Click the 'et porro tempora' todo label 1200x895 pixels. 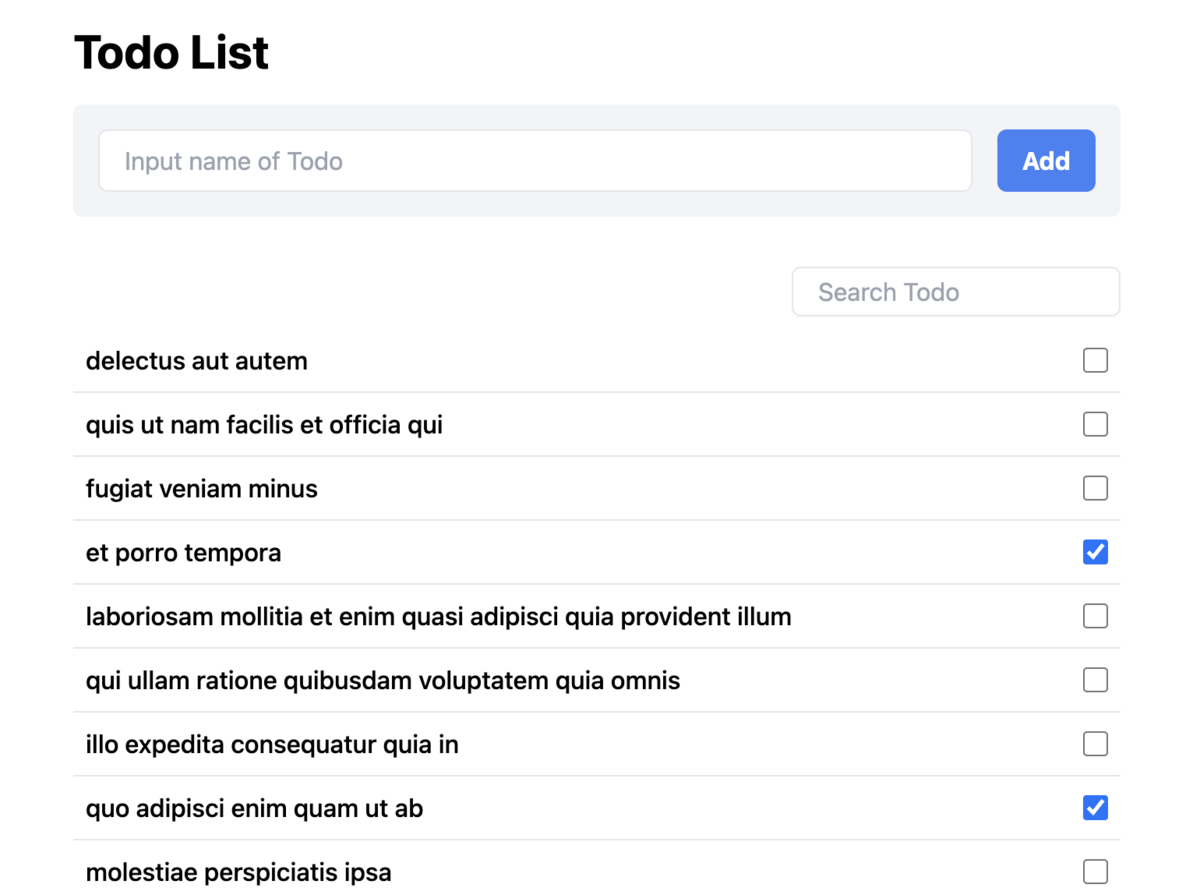184,553
